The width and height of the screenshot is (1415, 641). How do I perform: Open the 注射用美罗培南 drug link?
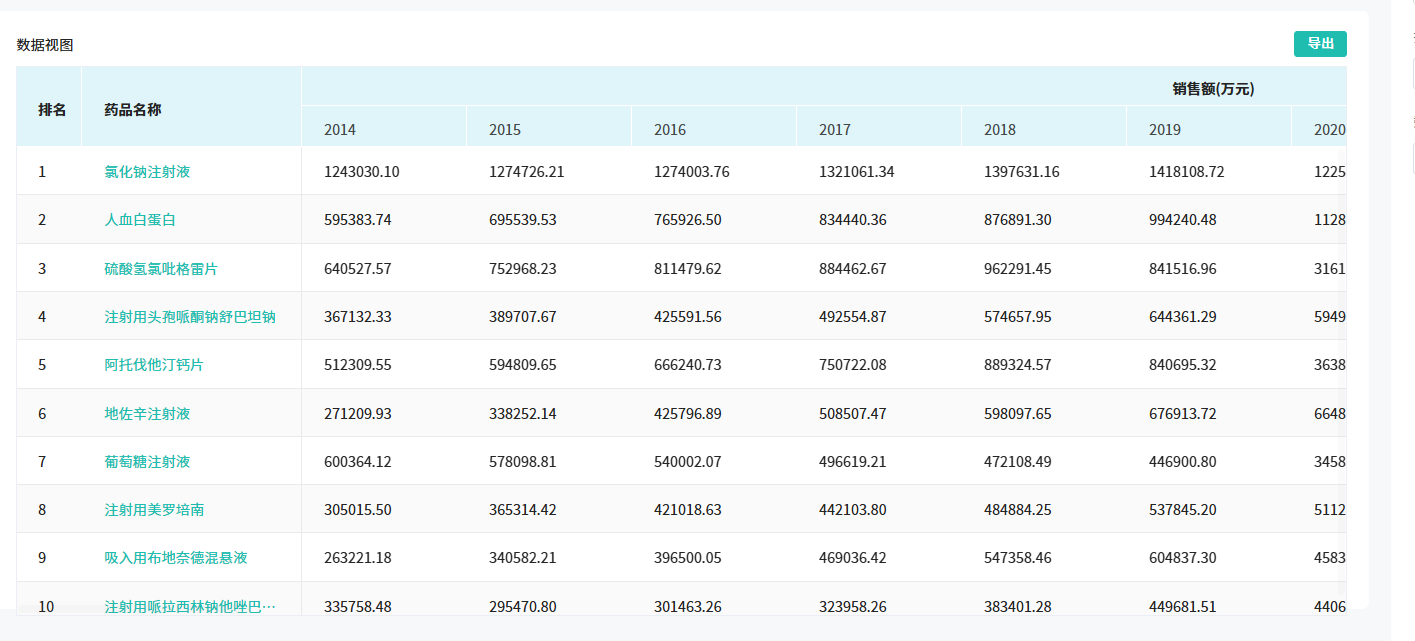pos(154,510)
